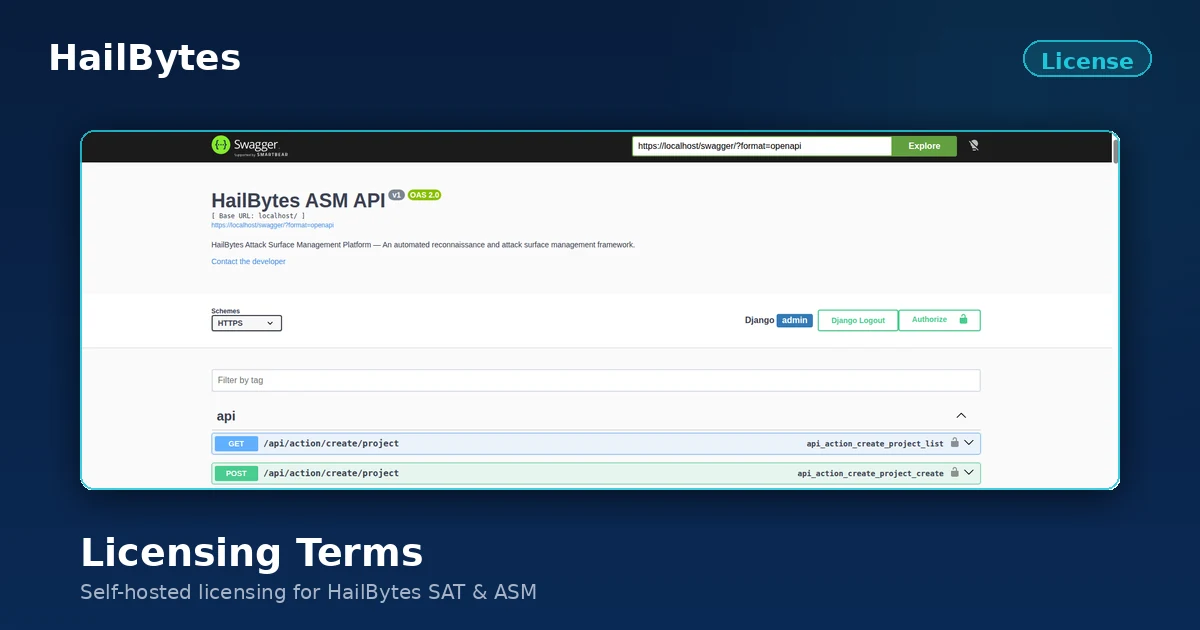Click api_action_create_project_list operation id
The image size is (1200, 630).
click(x=875, y=444)
